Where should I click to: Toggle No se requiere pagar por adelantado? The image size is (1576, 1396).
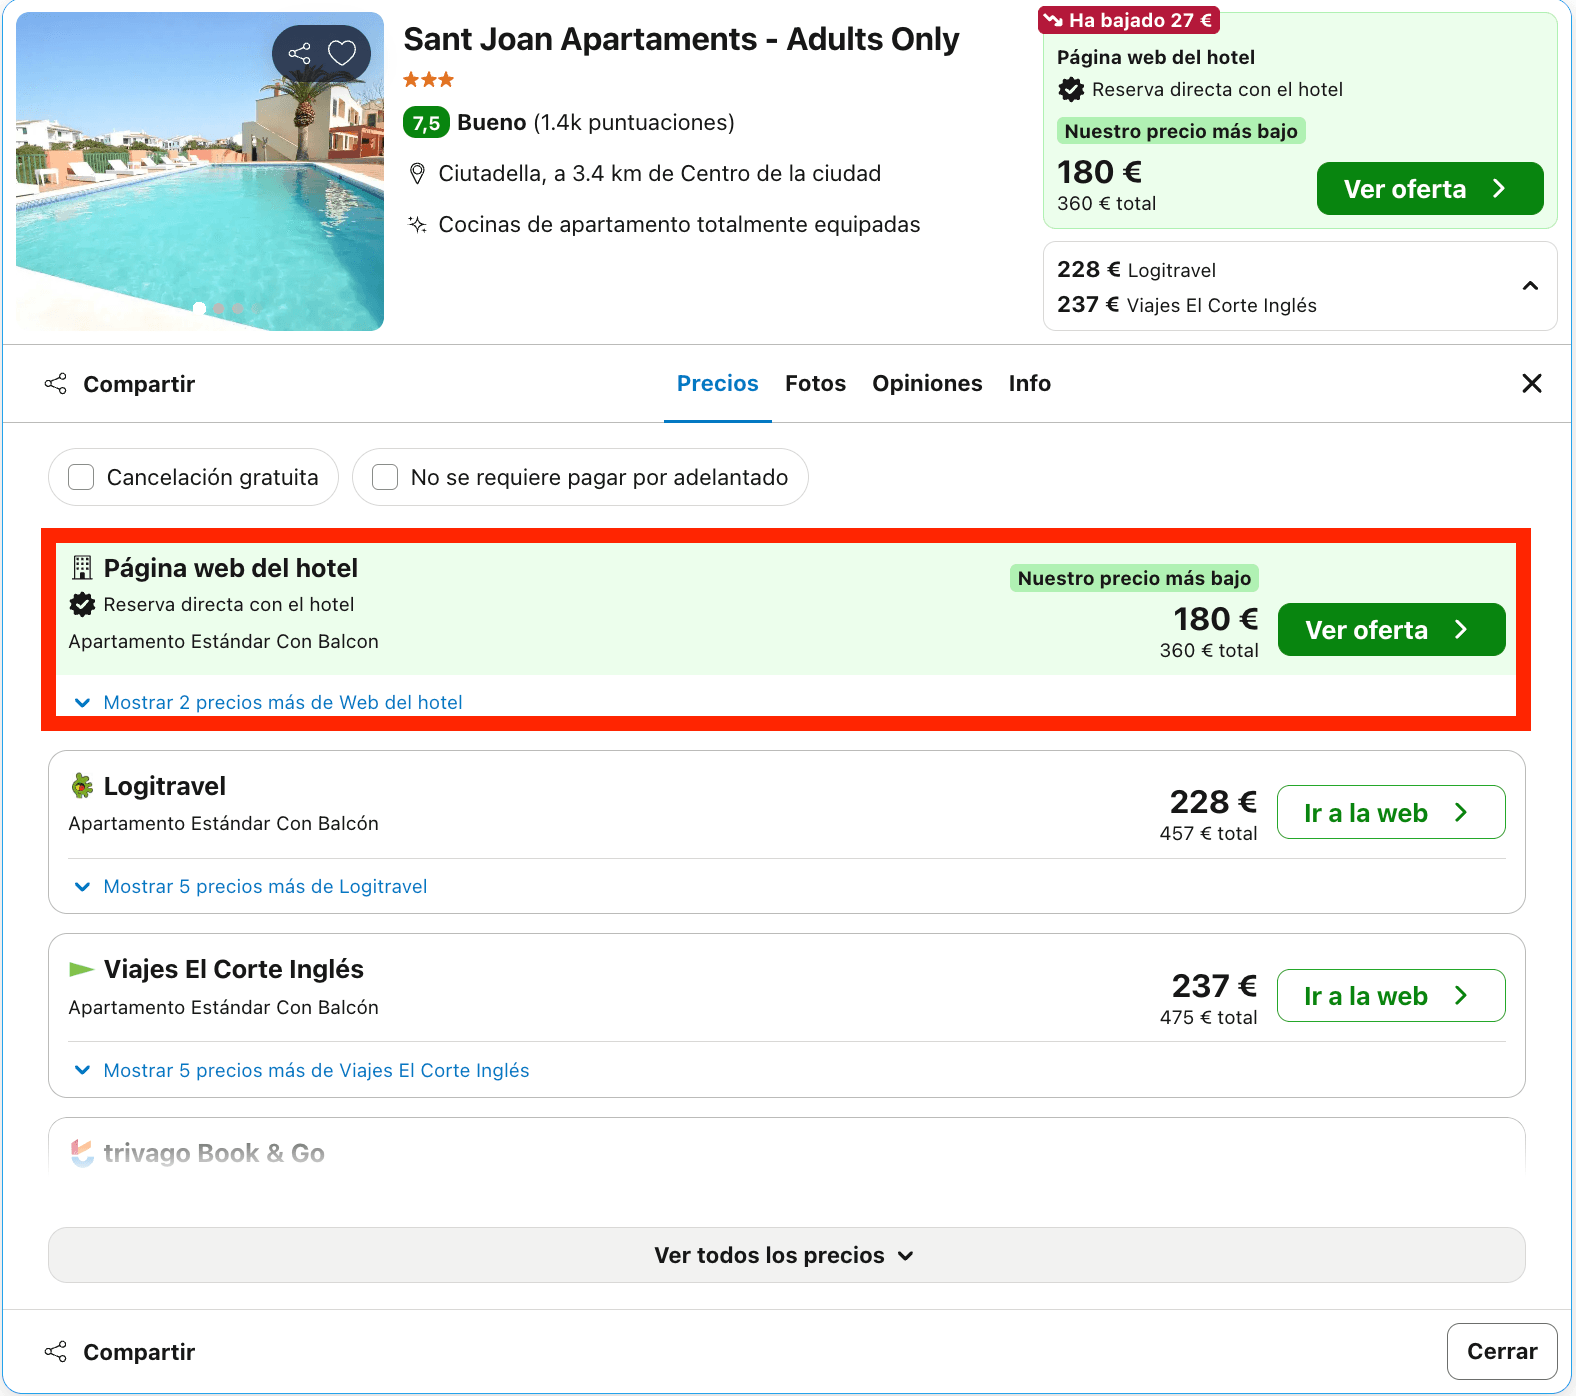tap(580, 477)
